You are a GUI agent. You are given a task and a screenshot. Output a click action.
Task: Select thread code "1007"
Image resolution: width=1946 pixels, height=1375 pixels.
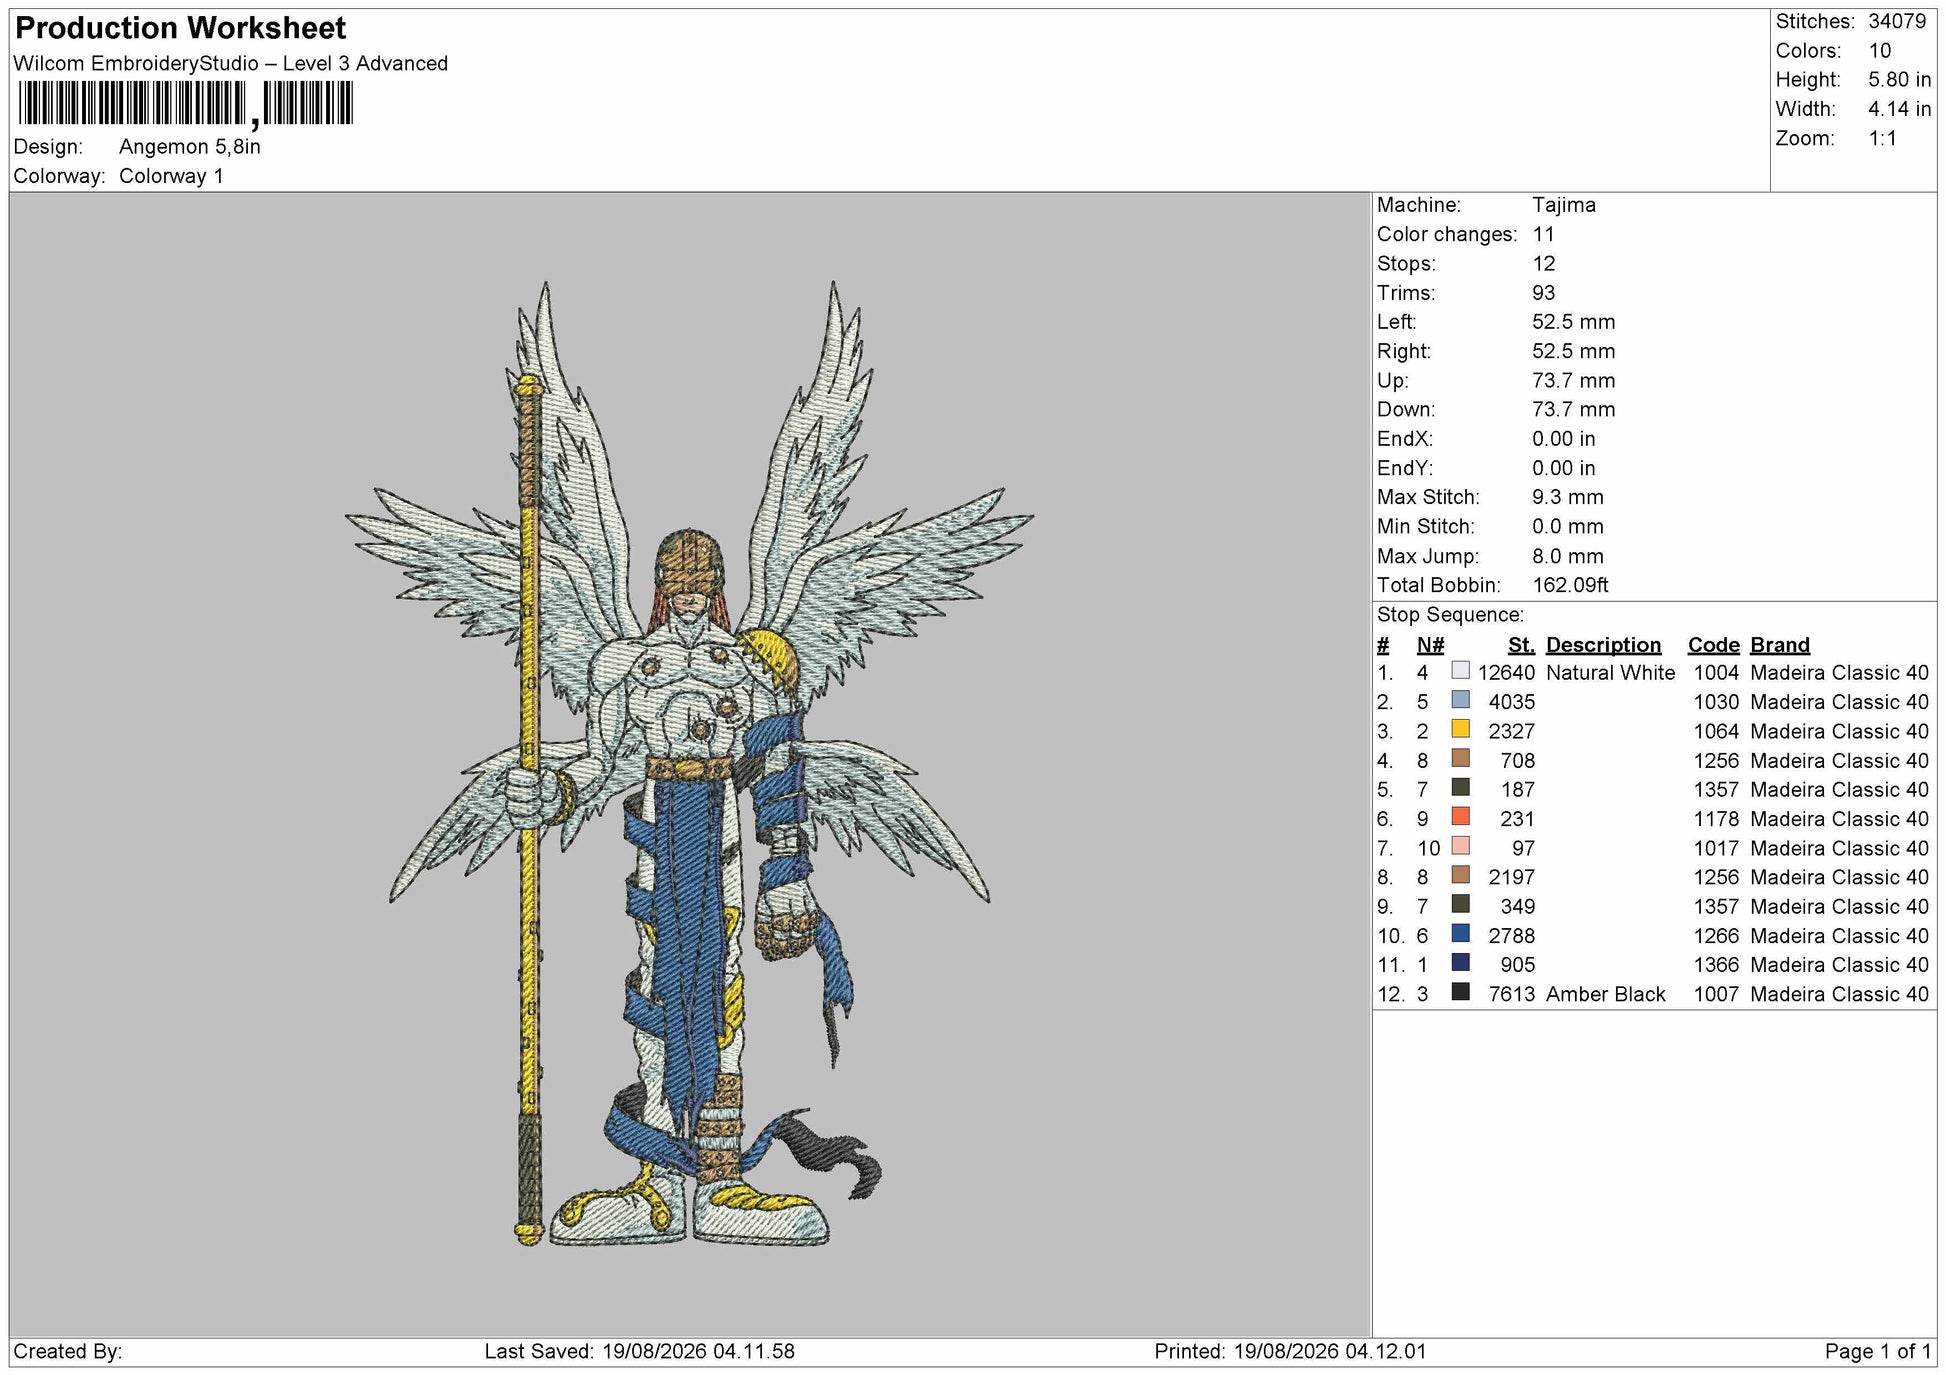click(1716, 994)
